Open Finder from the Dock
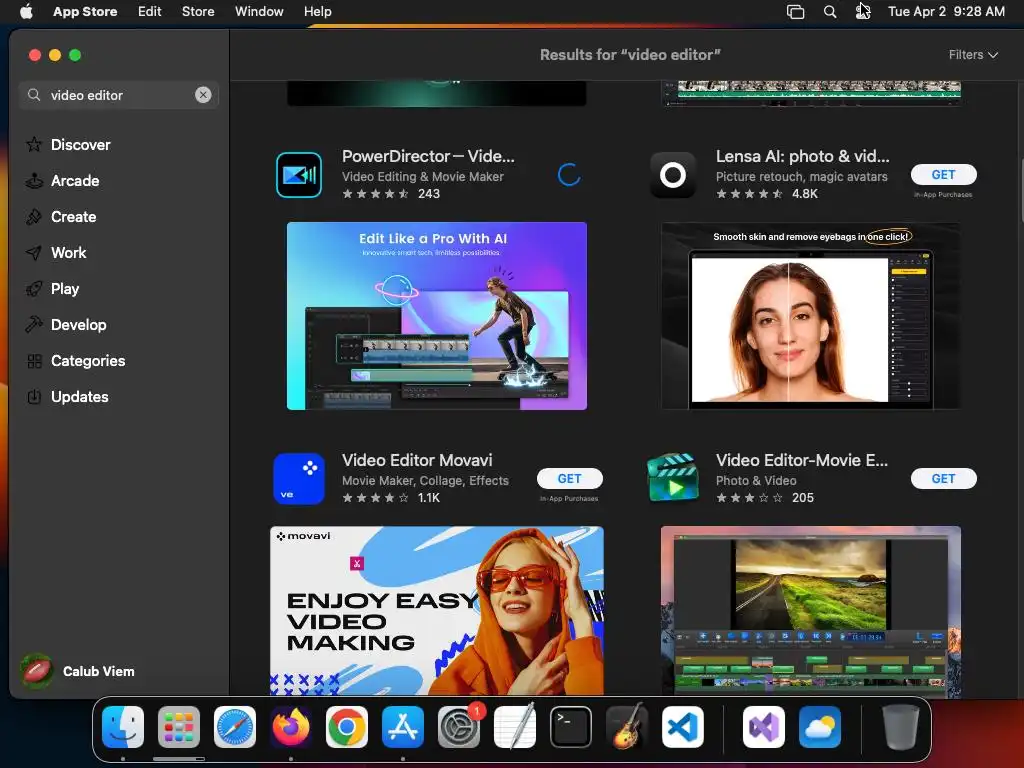 click(x=123, y=727)
